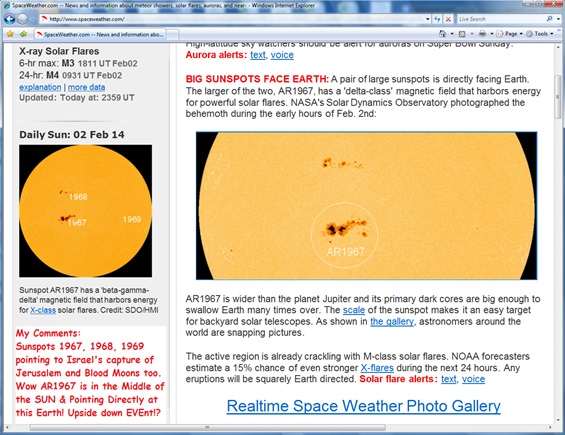Click the 'more data' link
This screenshot has width=565, height=435.
coord(86,87)
